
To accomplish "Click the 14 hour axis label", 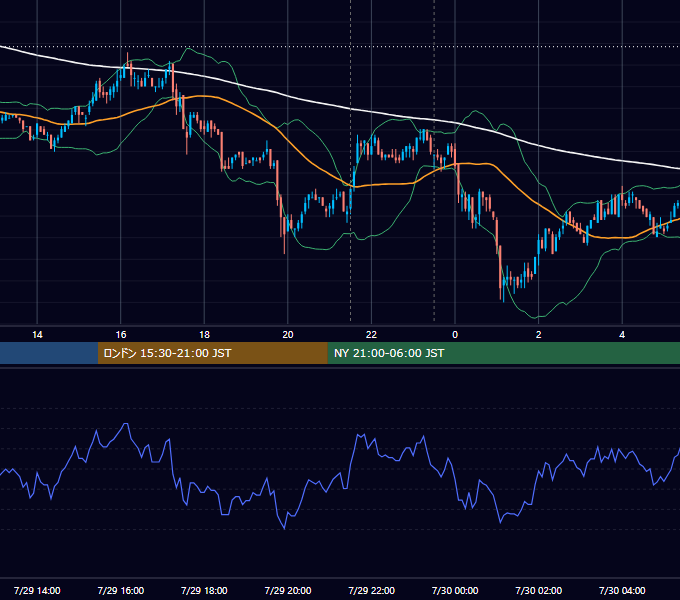I will pyautogui.click(x=37, y=335).
